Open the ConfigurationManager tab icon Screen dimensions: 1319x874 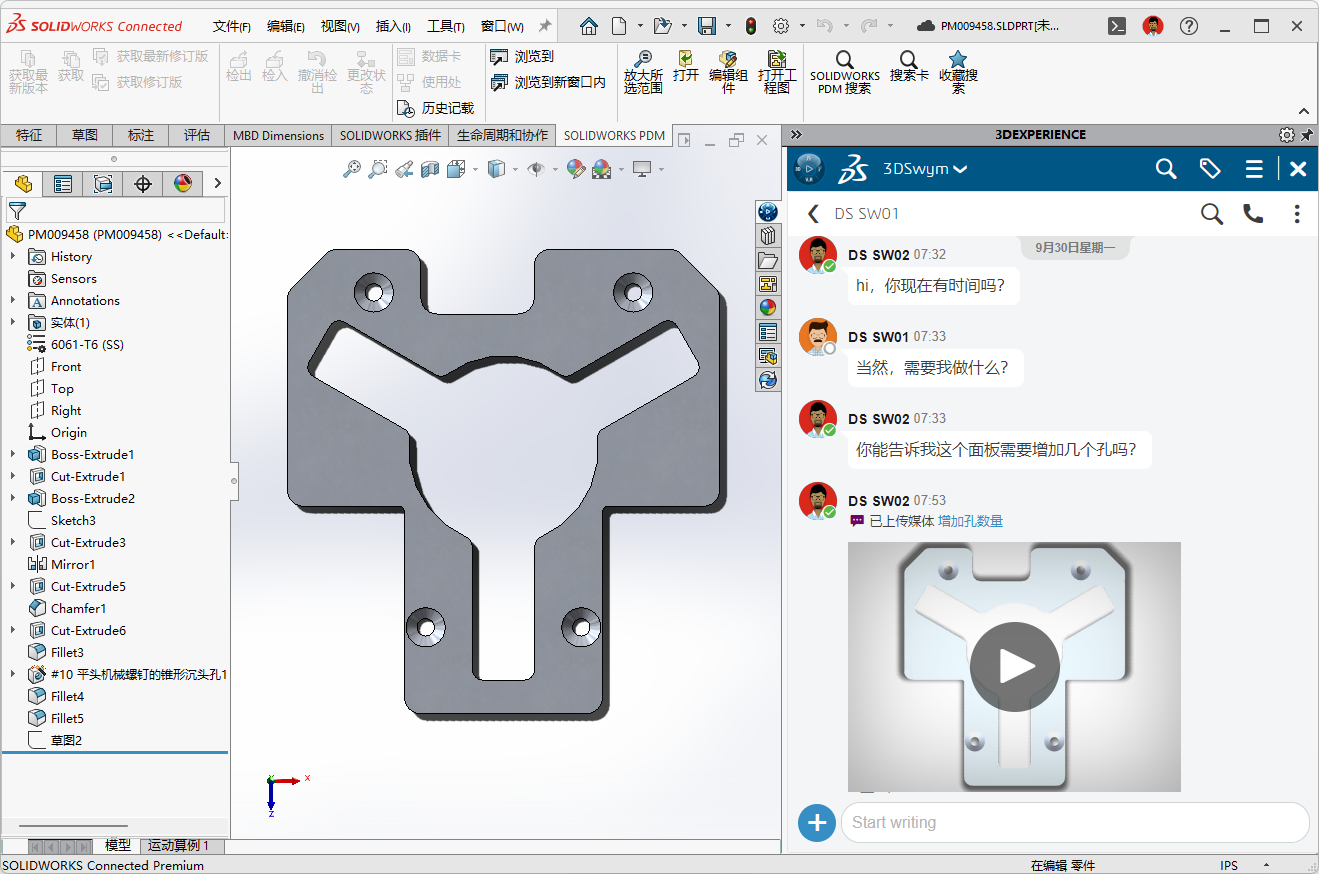pyautogui.click(x=103, y=183)
